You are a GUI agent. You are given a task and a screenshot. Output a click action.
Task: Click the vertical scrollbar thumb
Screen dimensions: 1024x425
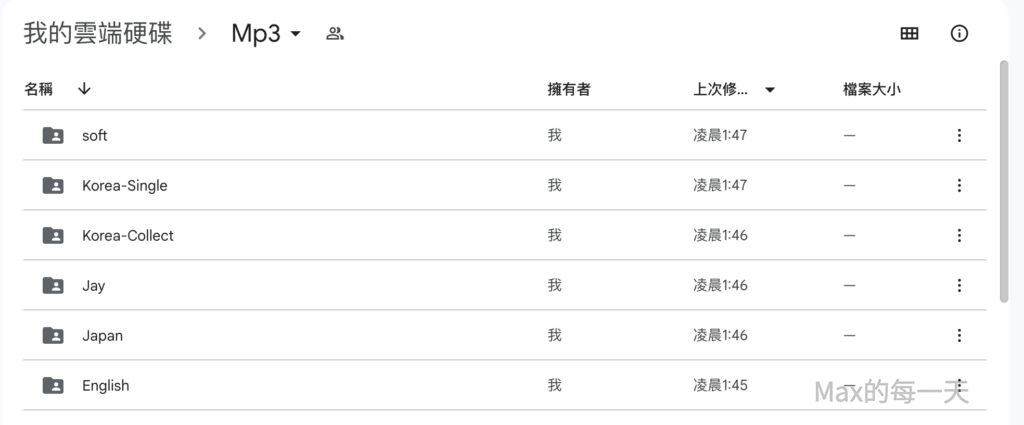click(1004, 180)
